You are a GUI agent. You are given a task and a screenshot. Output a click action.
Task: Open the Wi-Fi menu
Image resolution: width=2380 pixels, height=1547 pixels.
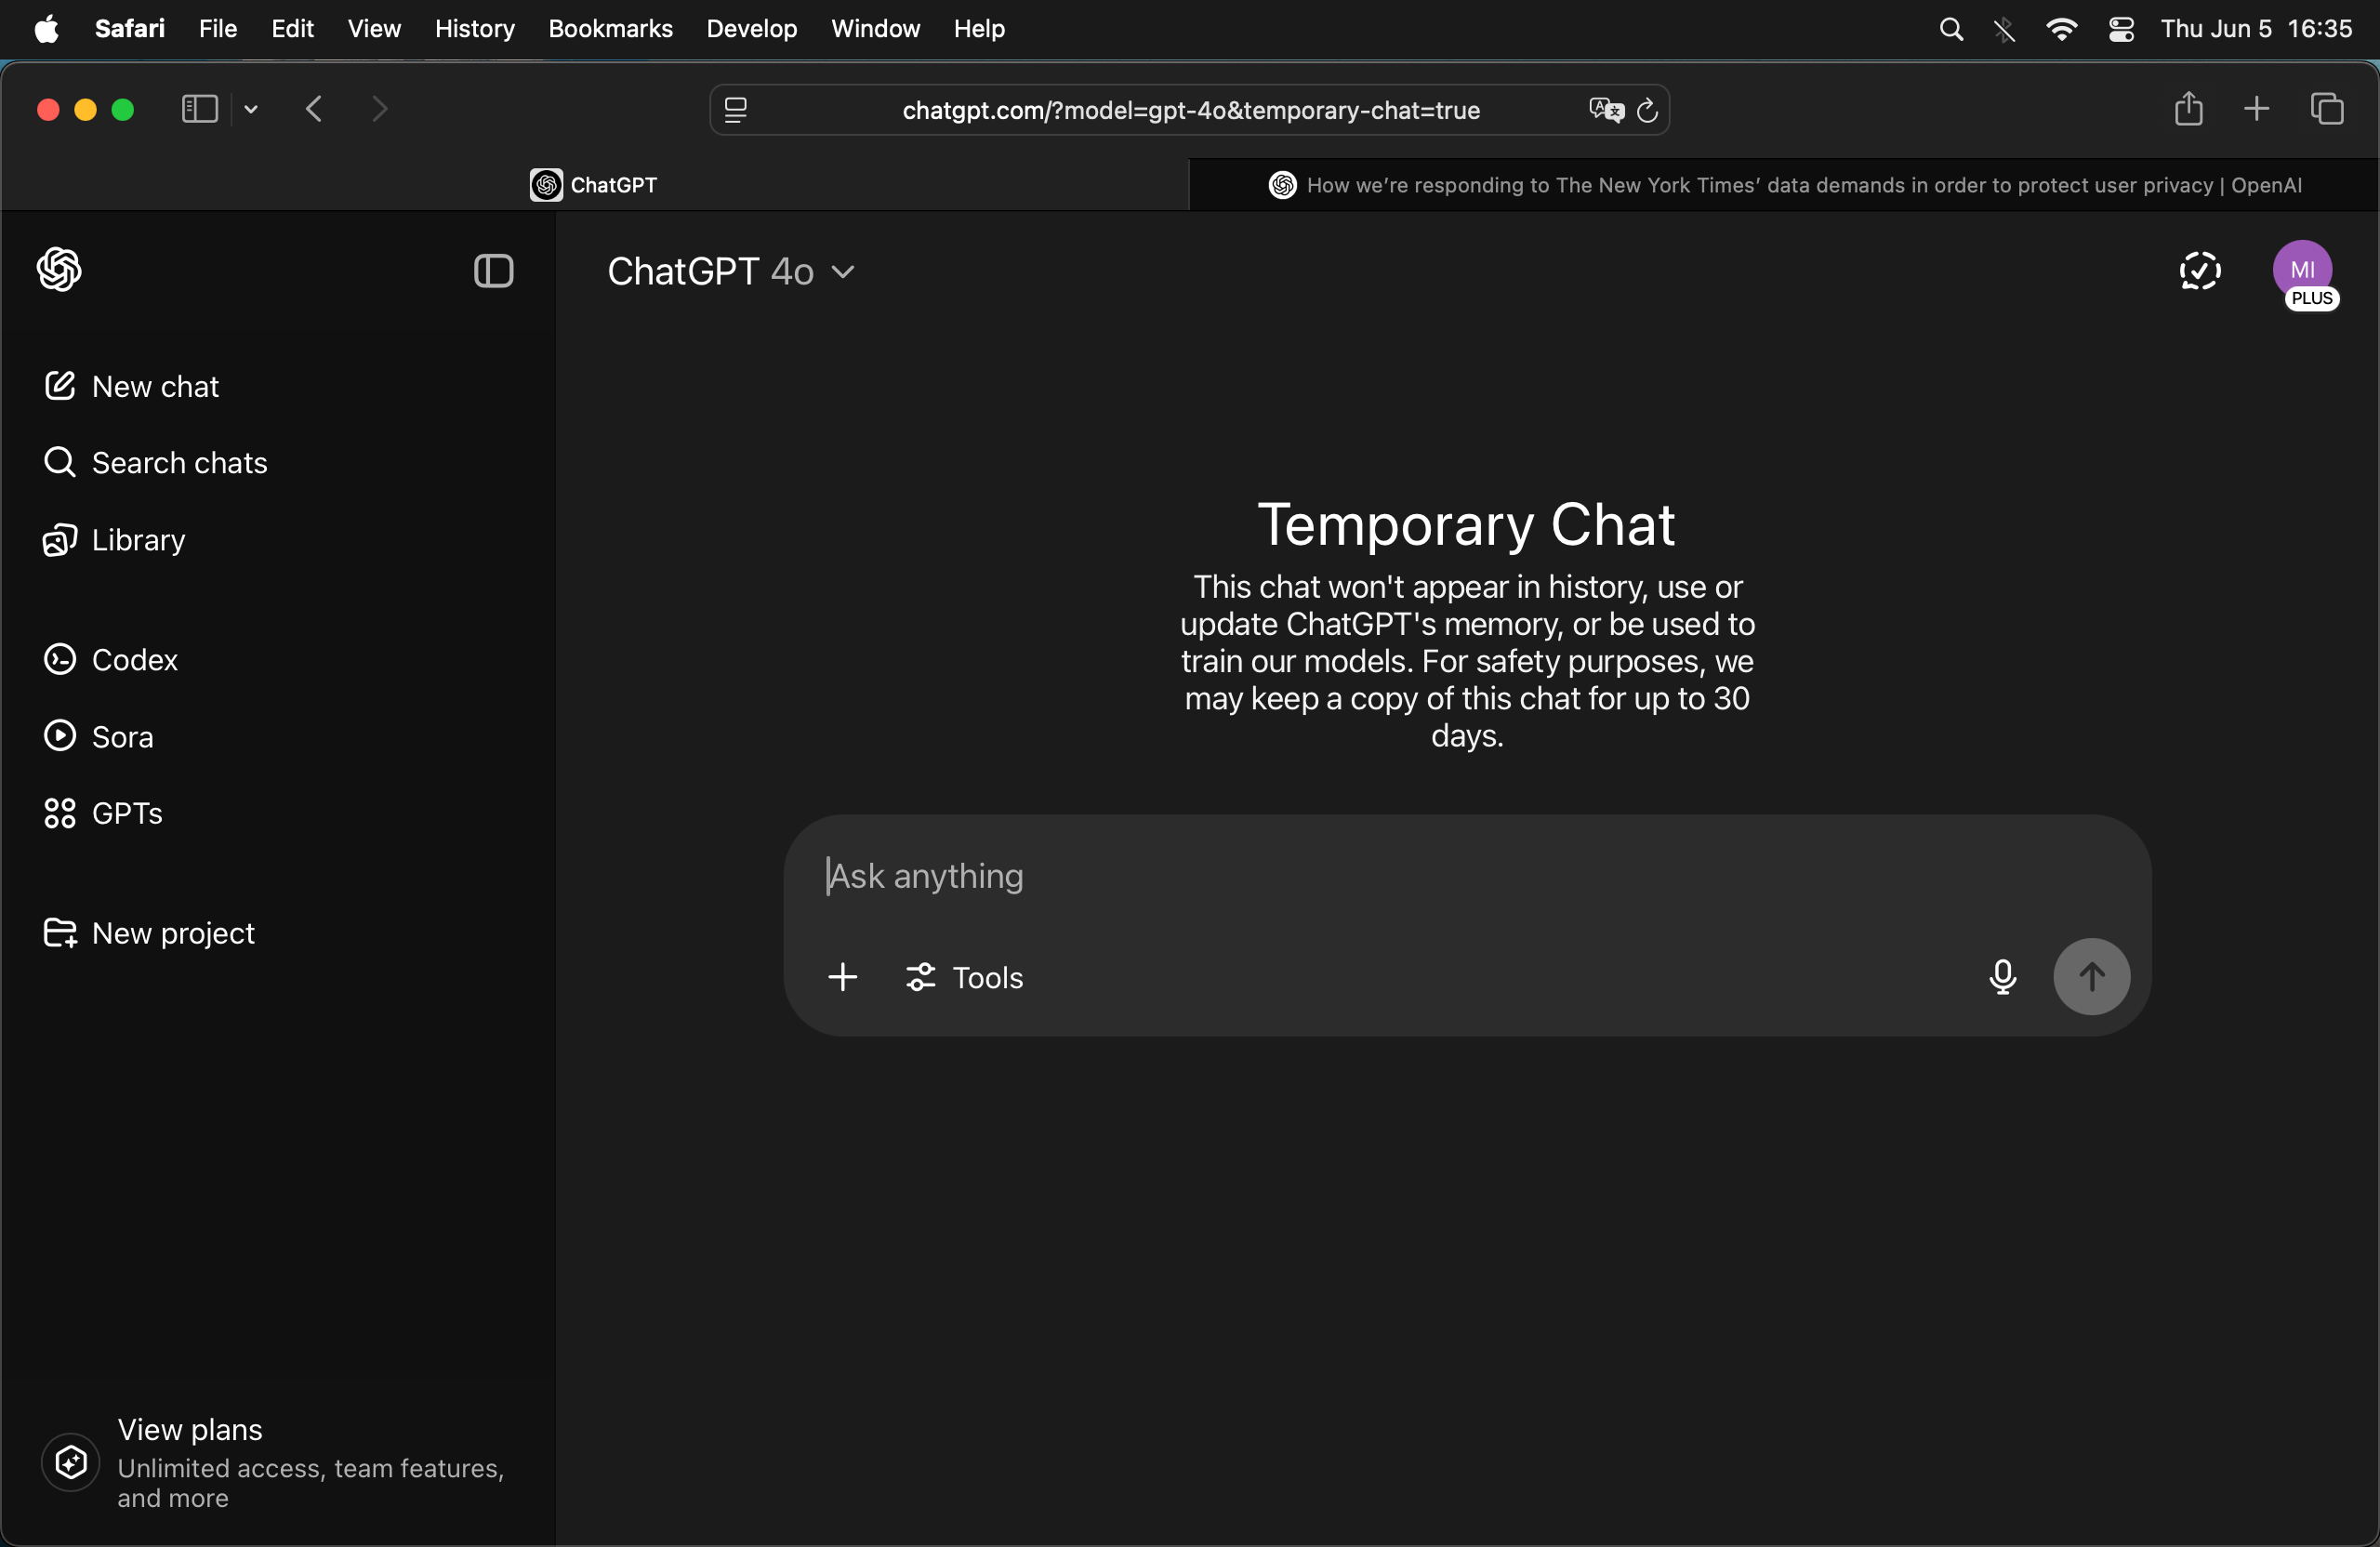(x=2061, y=29)
